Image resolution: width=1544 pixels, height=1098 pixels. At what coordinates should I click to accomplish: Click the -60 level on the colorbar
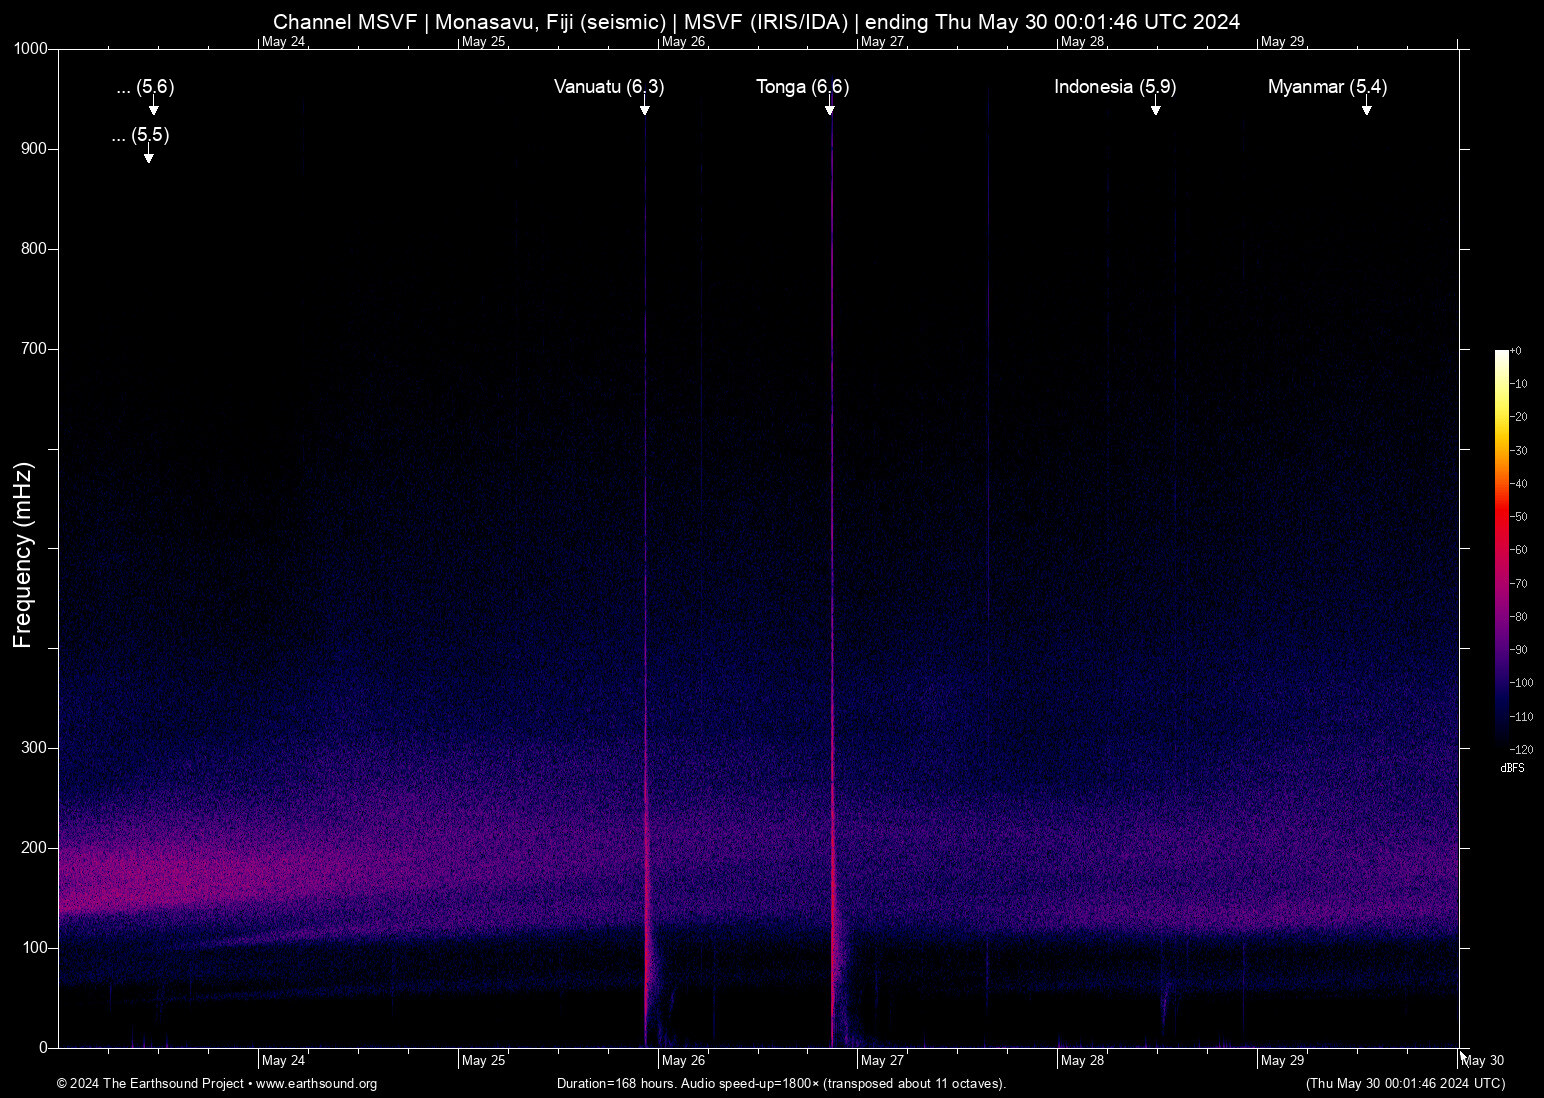coord(1519,550)
